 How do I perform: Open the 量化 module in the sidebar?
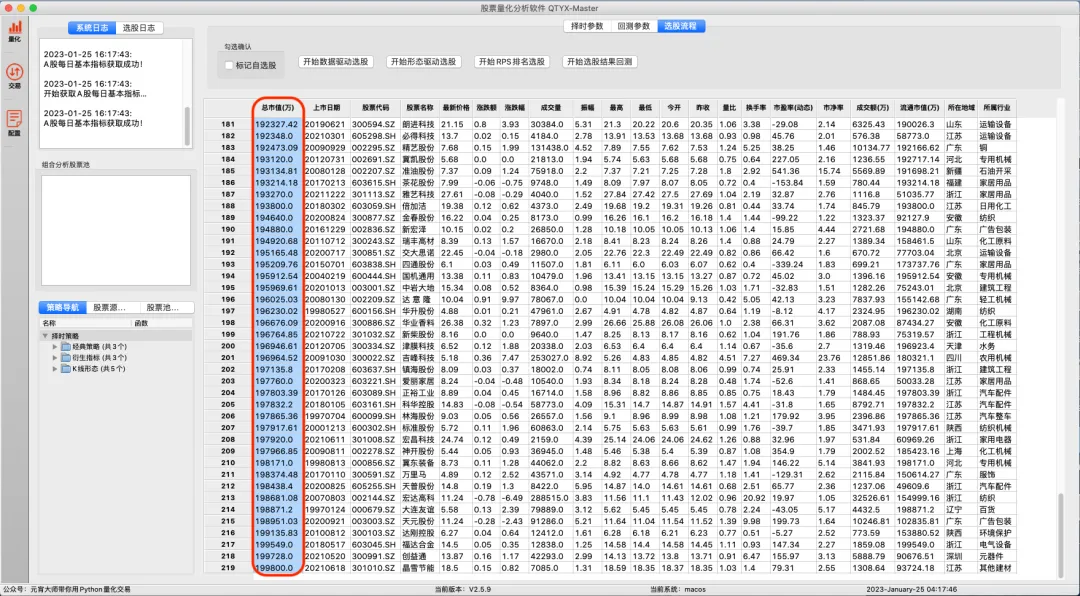pyautogui.click(x=14, y=31)
